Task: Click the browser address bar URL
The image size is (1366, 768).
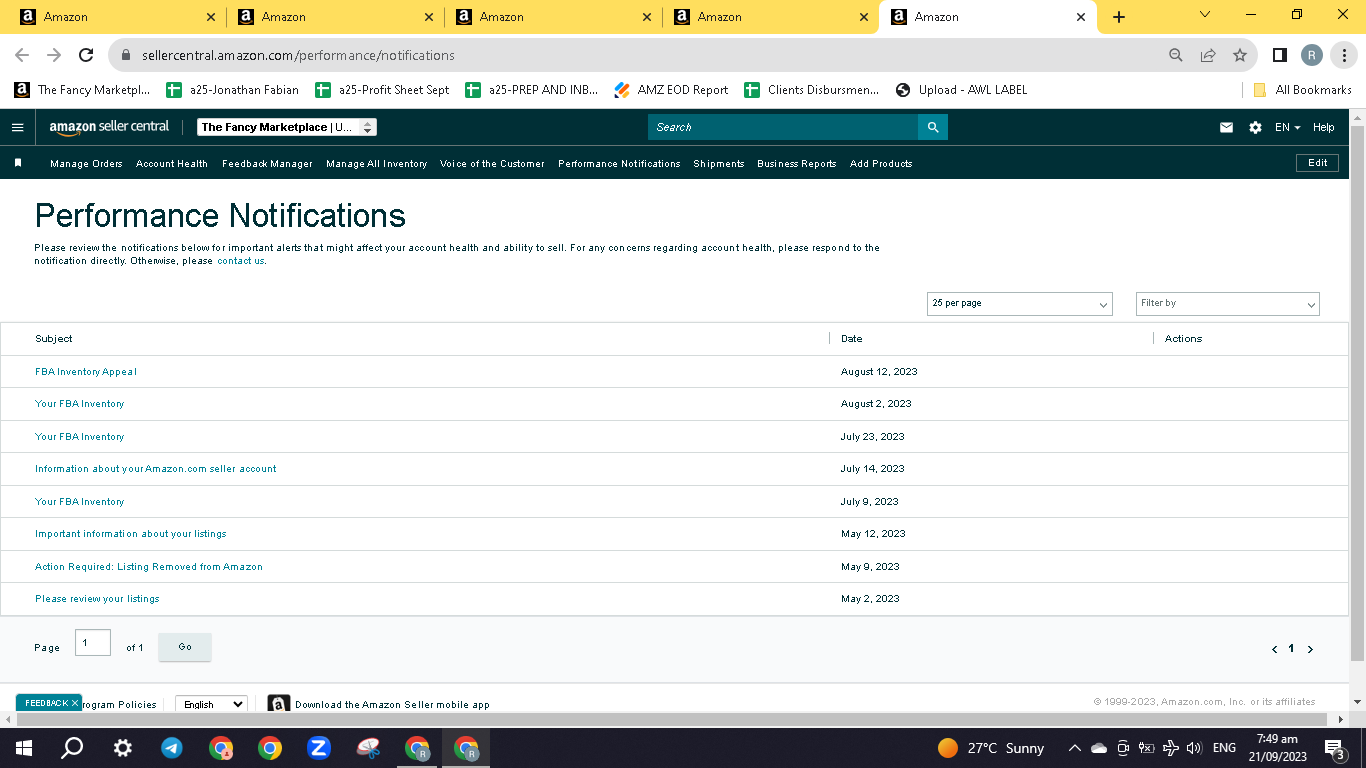Action: click(x=298, y=55)
